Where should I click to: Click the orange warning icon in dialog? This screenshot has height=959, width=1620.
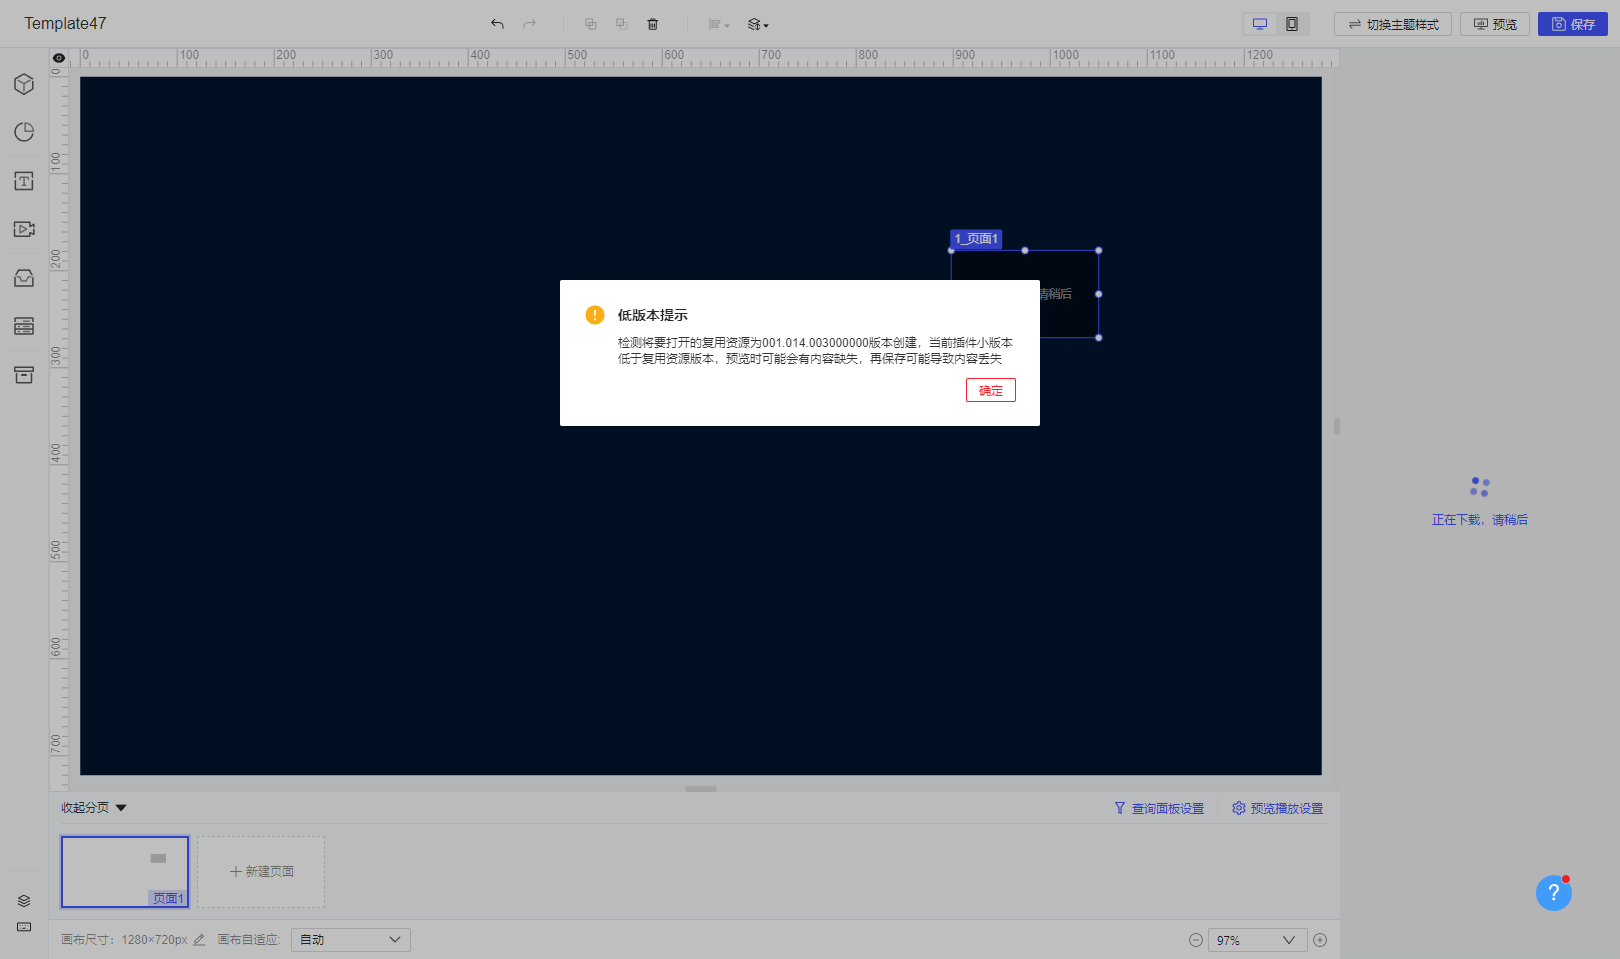pyautogui.click(x=595, y=315)
